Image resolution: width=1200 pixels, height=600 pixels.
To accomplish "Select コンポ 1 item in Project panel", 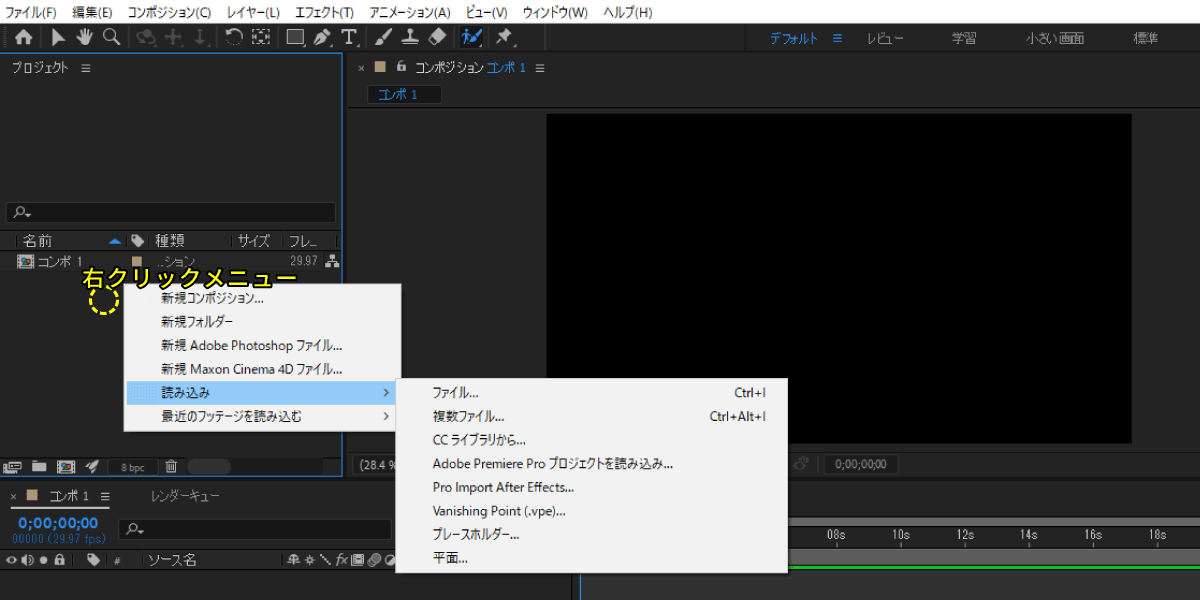I will click(x=59, y=261).
